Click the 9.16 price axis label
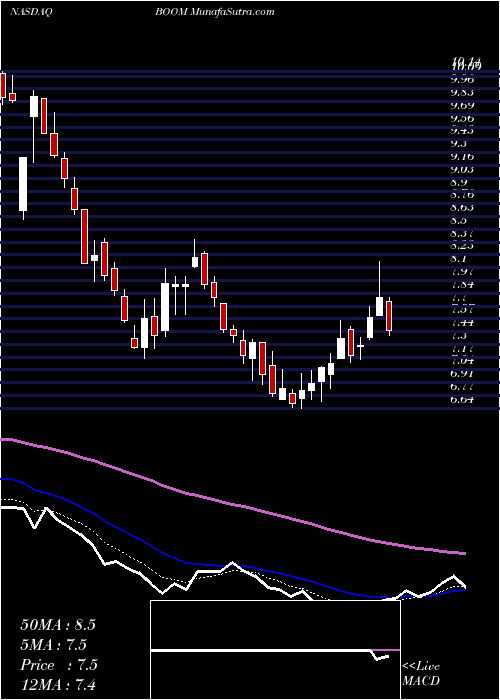 462,157
